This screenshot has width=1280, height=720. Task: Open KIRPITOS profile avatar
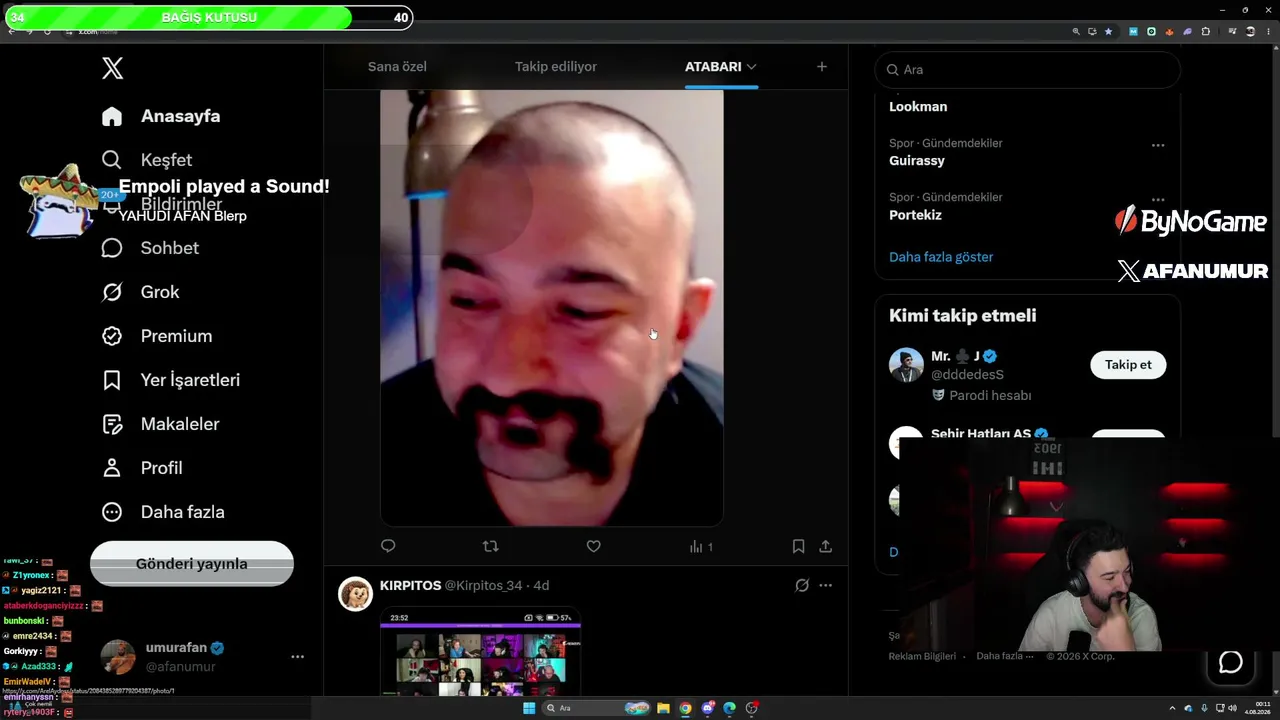pos(355,594)
